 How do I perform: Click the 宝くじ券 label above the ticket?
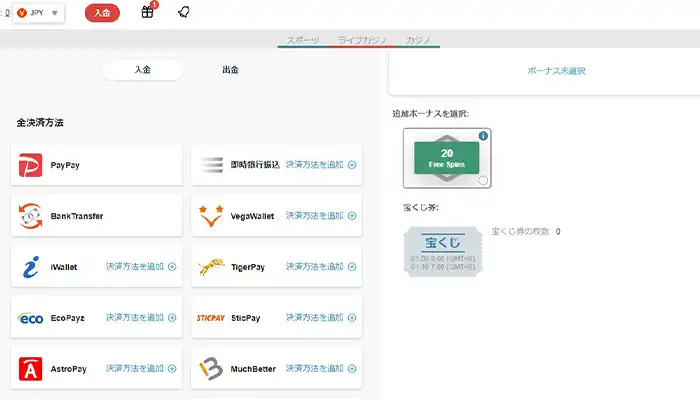(x=421, y=208)
